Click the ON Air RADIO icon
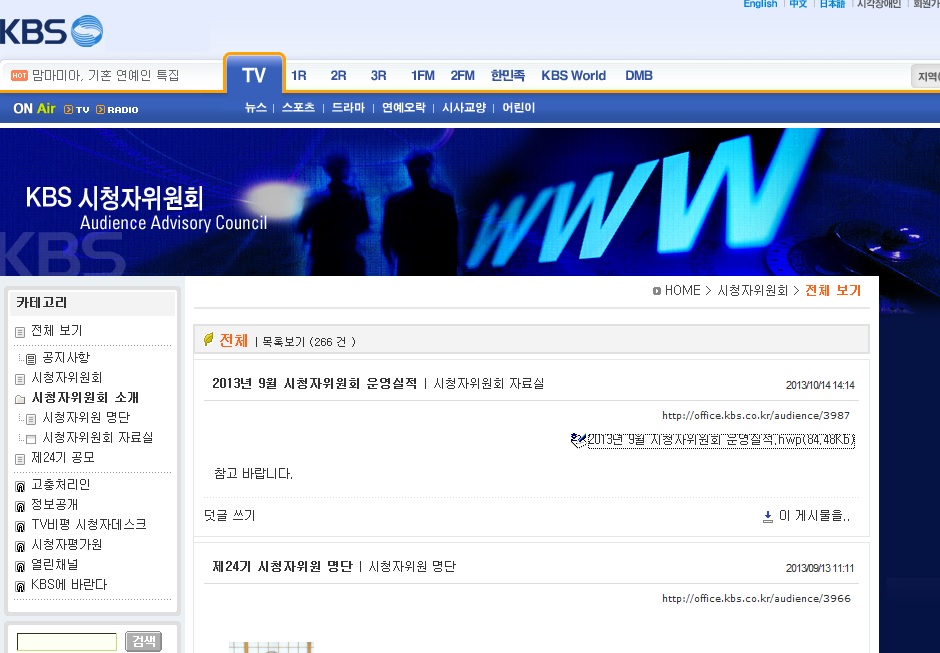This screenshot has height=653, width=940. coord(118,109)
